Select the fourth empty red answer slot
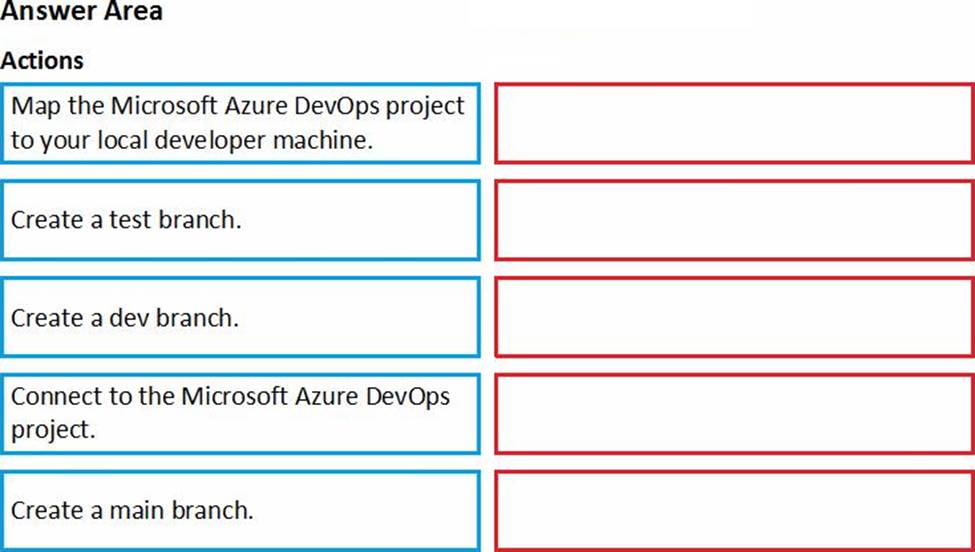This screenshot has width=975, height=552. [734, 413]
